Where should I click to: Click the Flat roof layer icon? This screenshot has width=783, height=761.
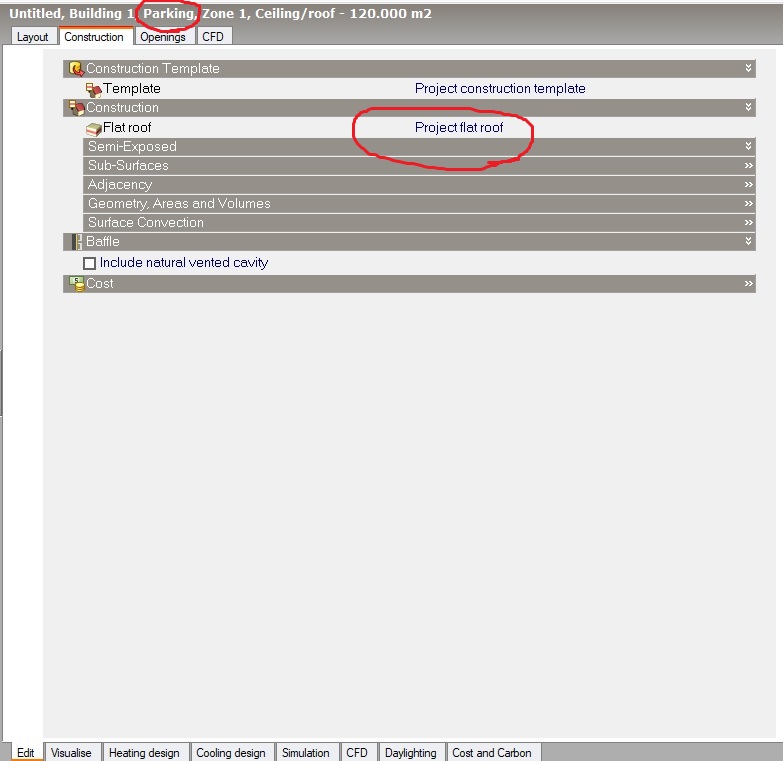(93, 129)
